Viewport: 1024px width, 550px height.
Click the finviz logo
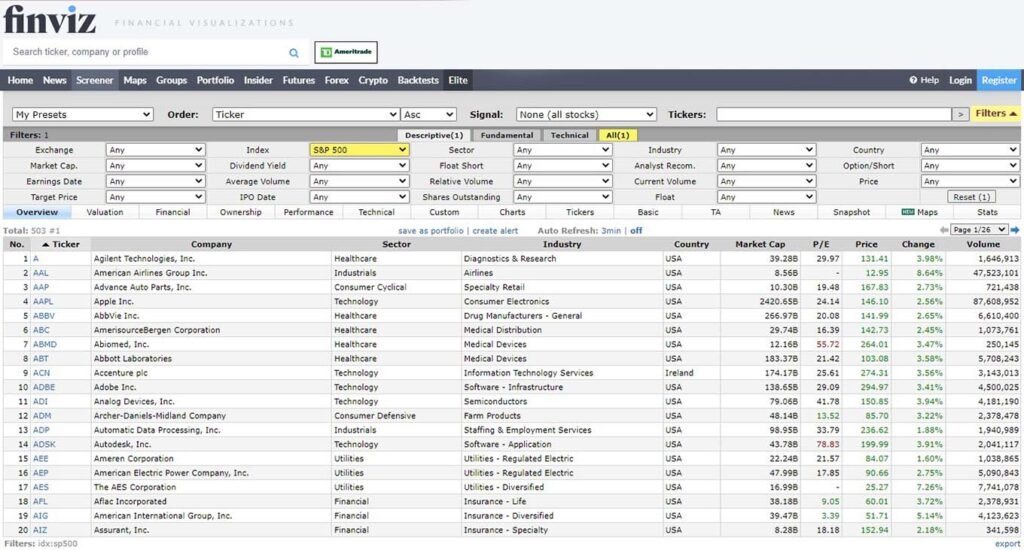coord(50,19)
